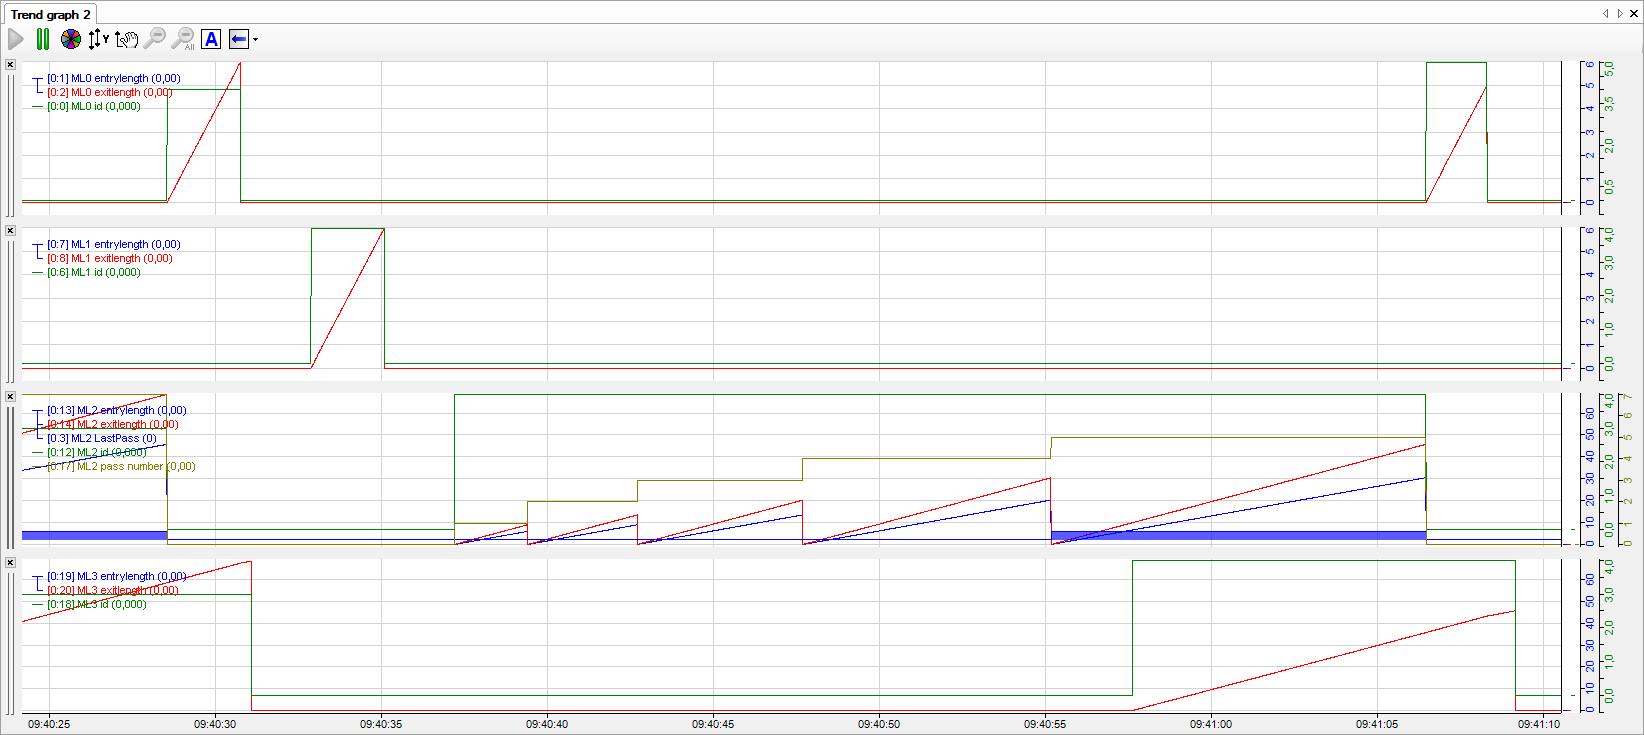Click the blue left arrow button
Viewport: 1644px width, 735px height.
coord(238,39)
